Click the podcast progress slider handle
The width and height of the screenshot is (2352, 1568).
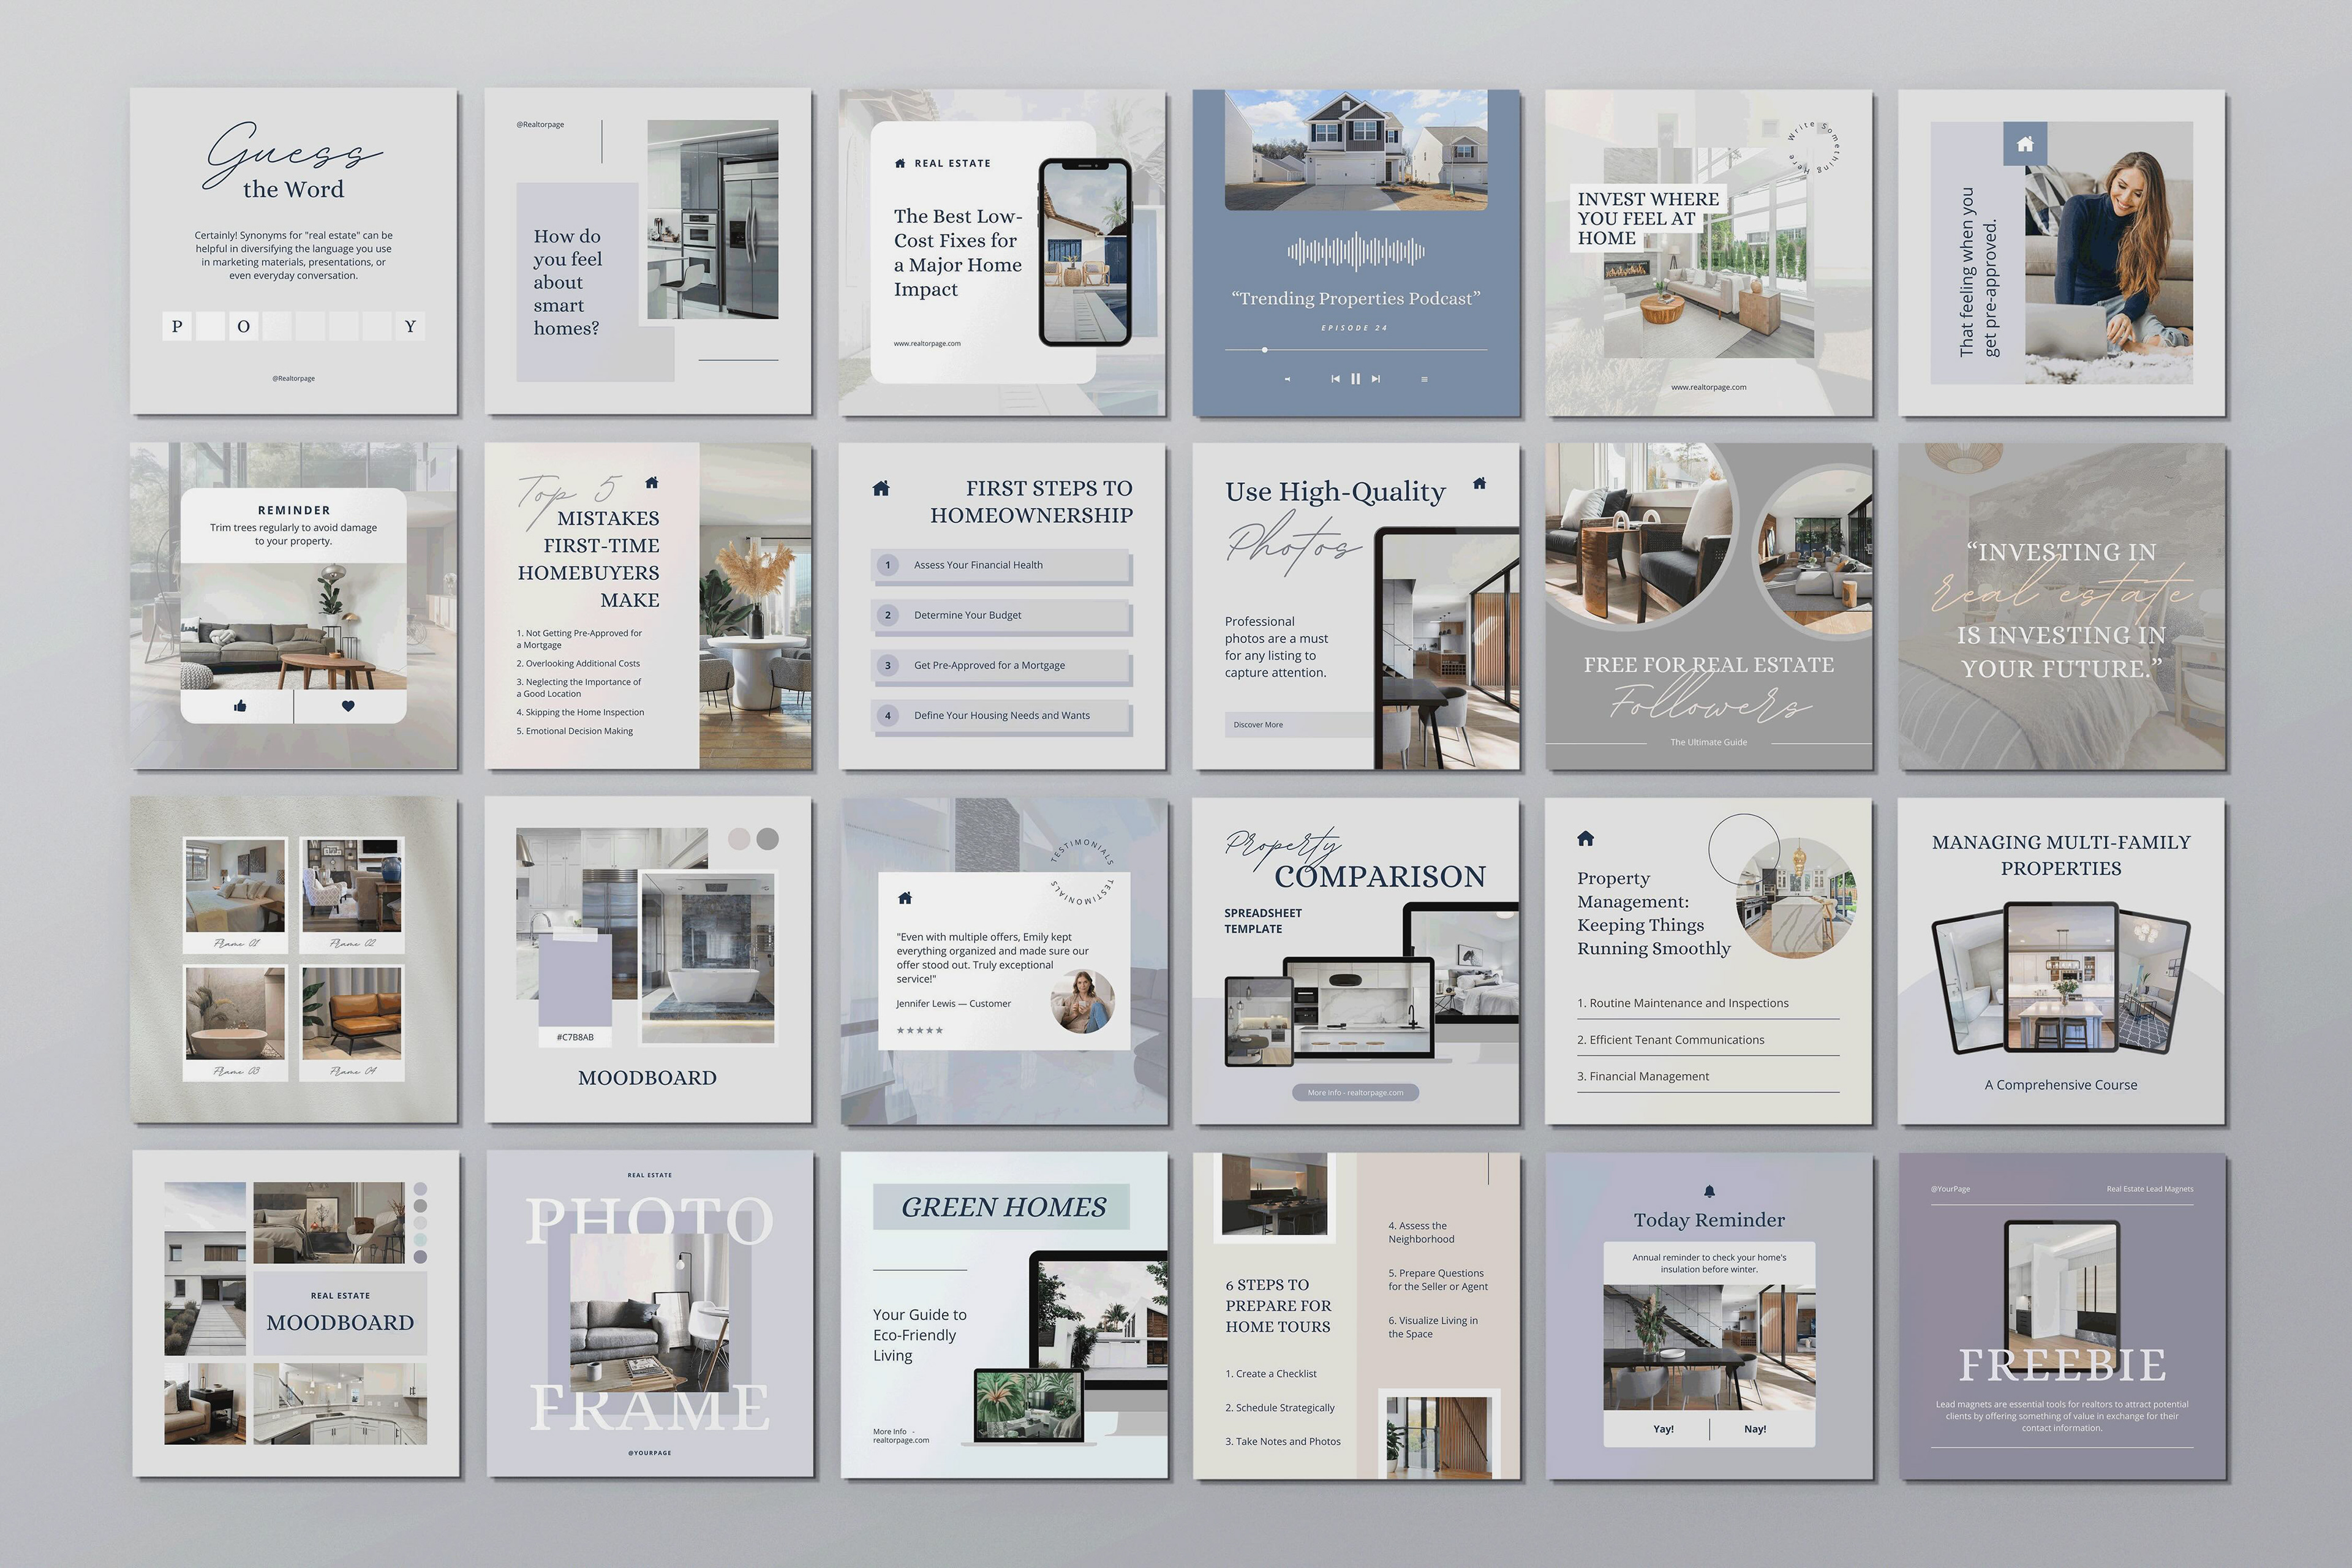coord(1265,350)
